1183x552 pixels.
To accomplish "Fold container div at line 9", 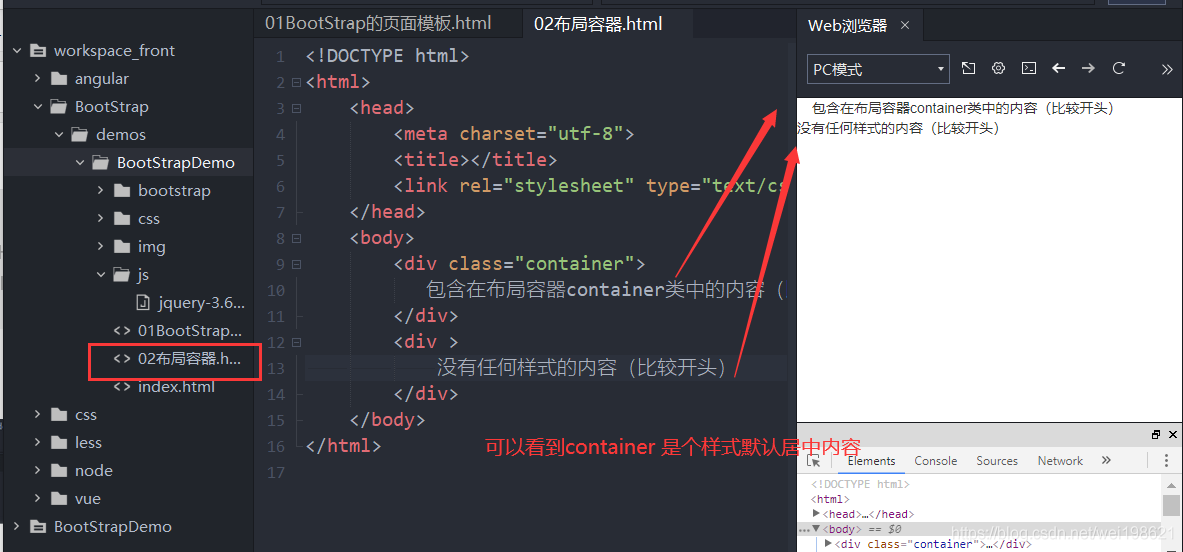I will coord(297,265).
